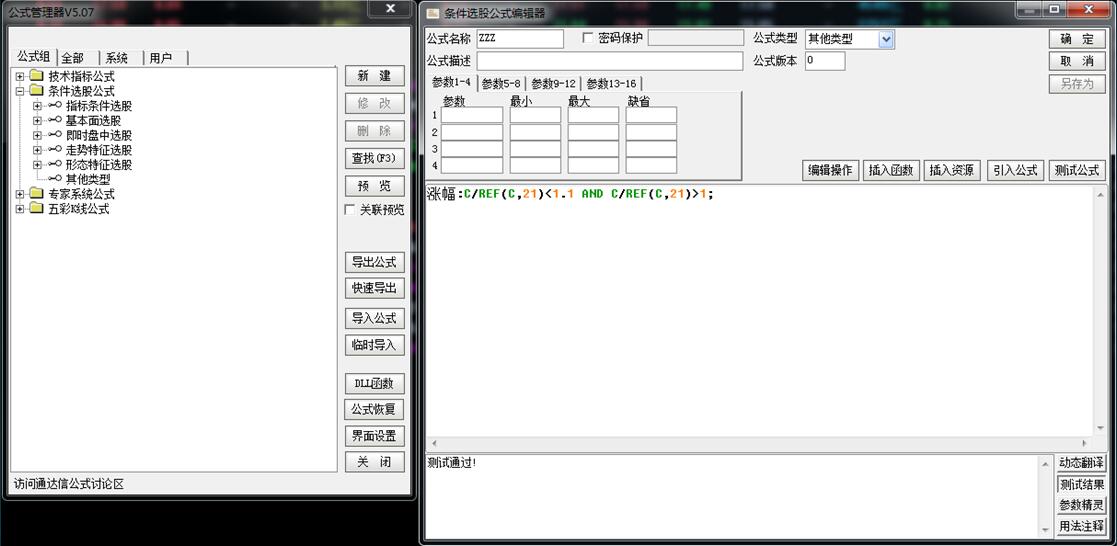Click the 取消 button
Viewport: 1117px width, 546px height.
(x=1077, y=61)
